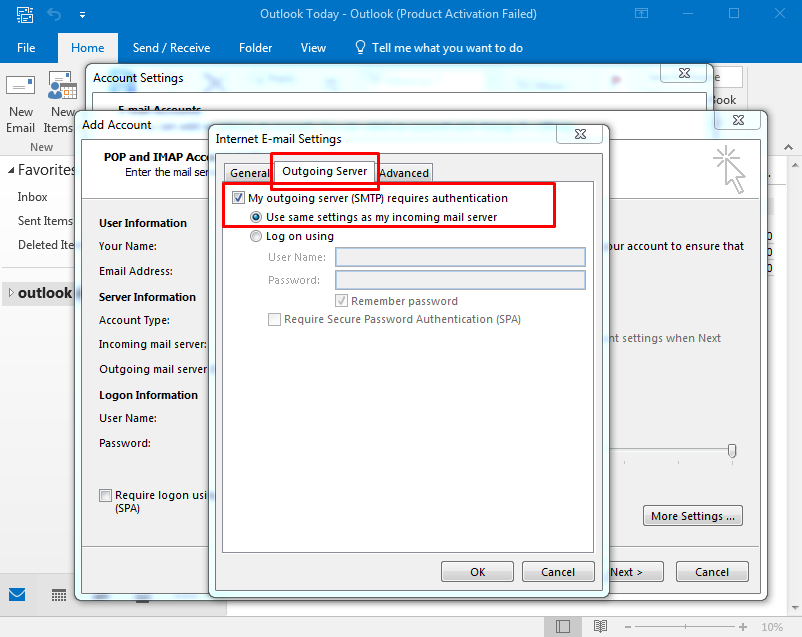The width and height of the screenshot is (802, 637).
Task: Open the Calendar view icon at bottom
Action: [x=59, y=595]
